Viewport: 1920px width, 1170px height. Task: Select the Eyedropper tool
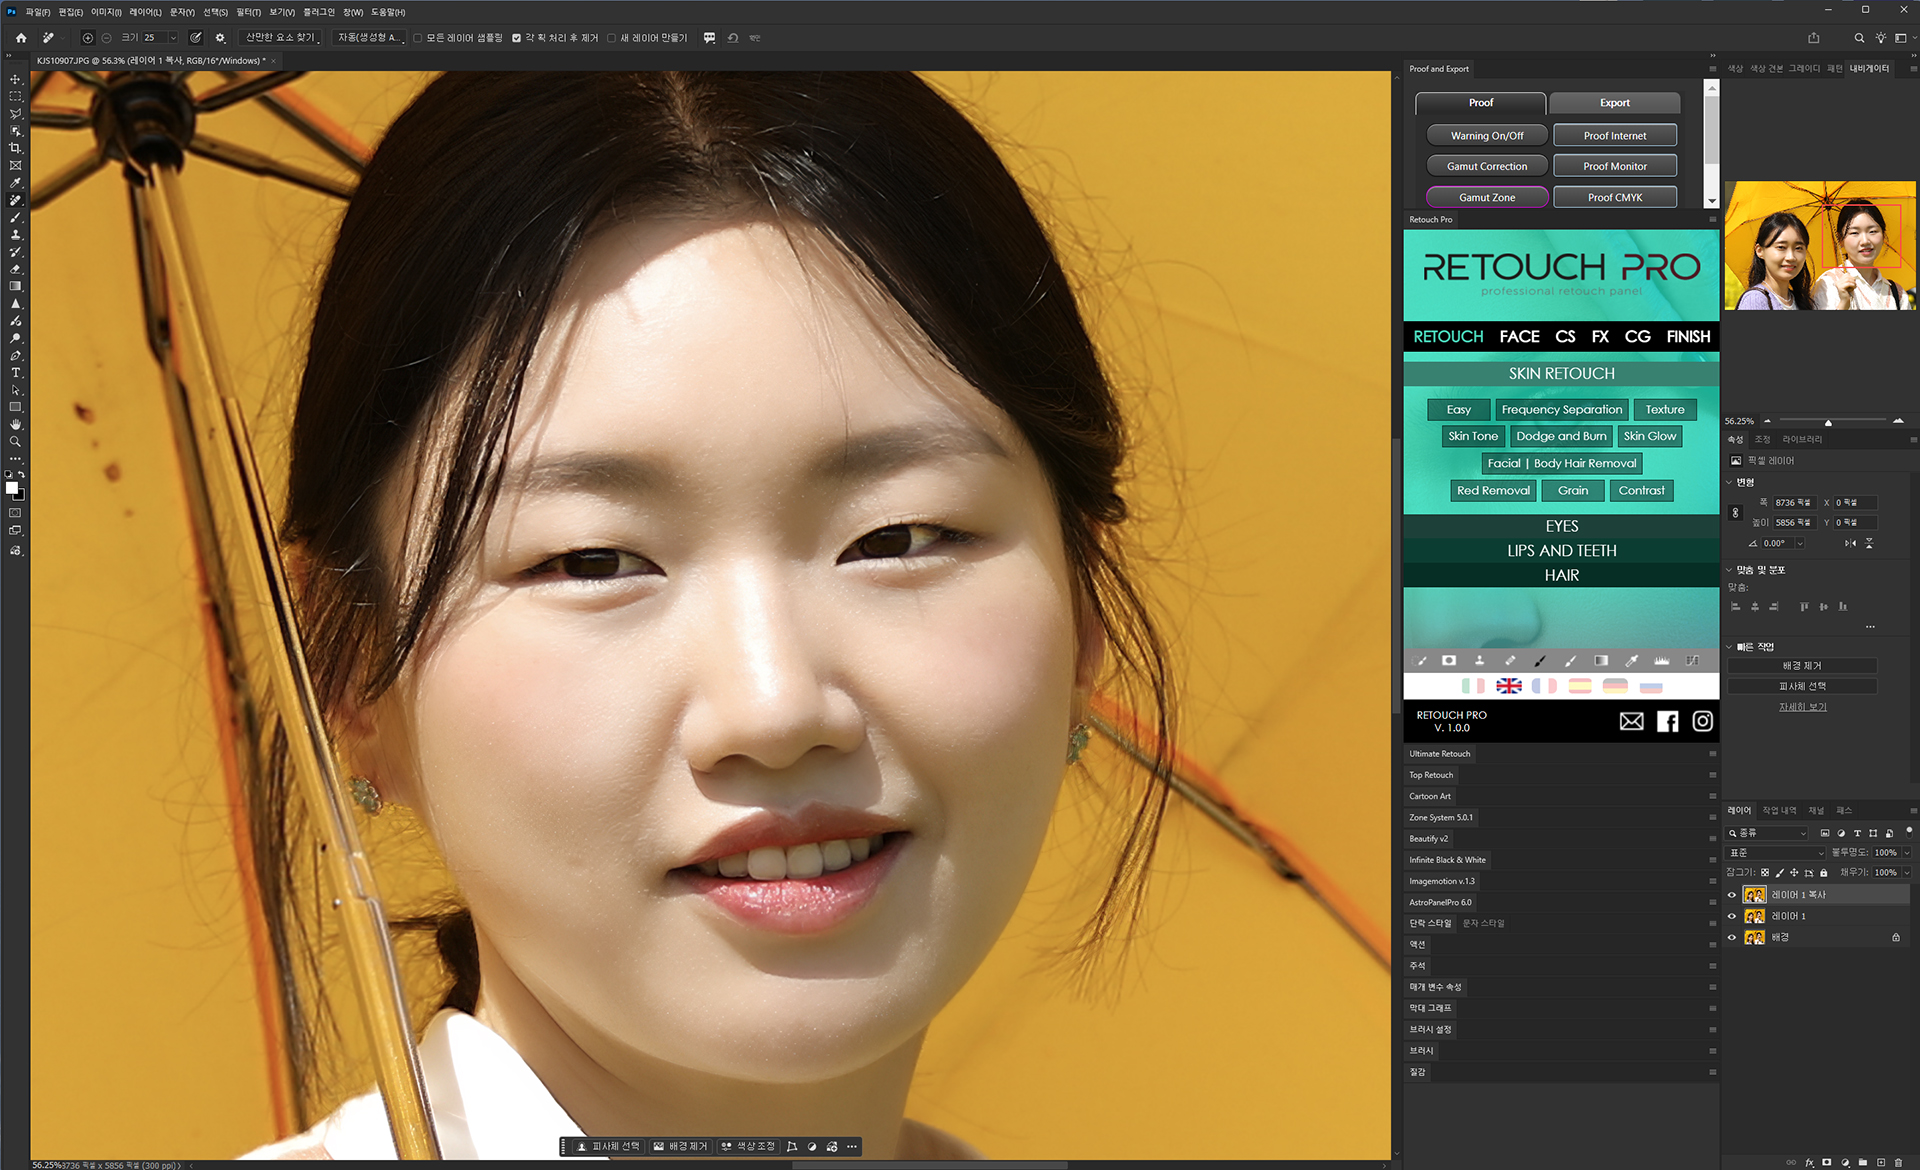(15, 183)
